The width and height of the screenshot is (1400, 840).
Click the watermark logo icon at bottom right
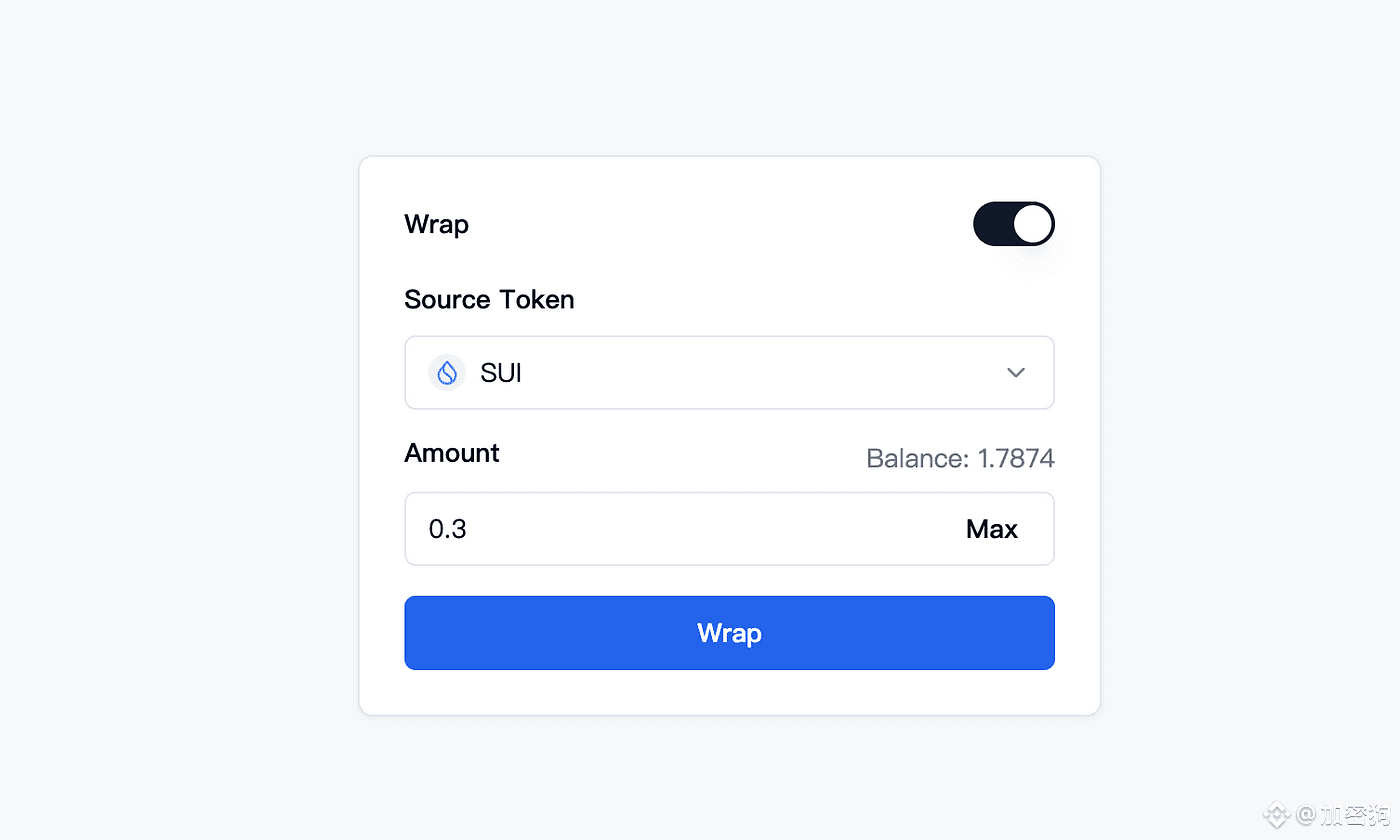1277,815
